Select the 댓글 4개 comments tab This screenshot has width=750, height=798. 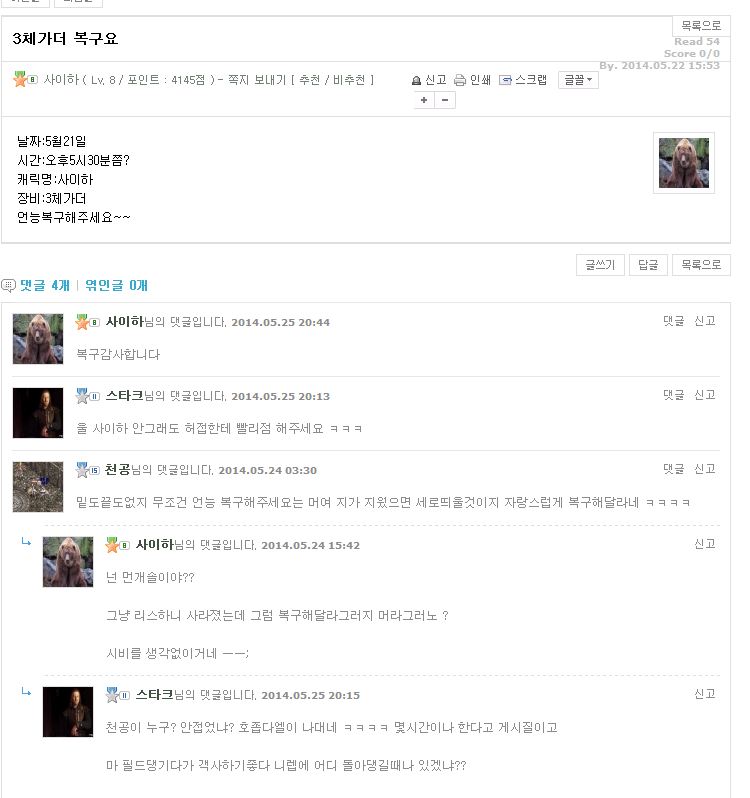point(45,286)
